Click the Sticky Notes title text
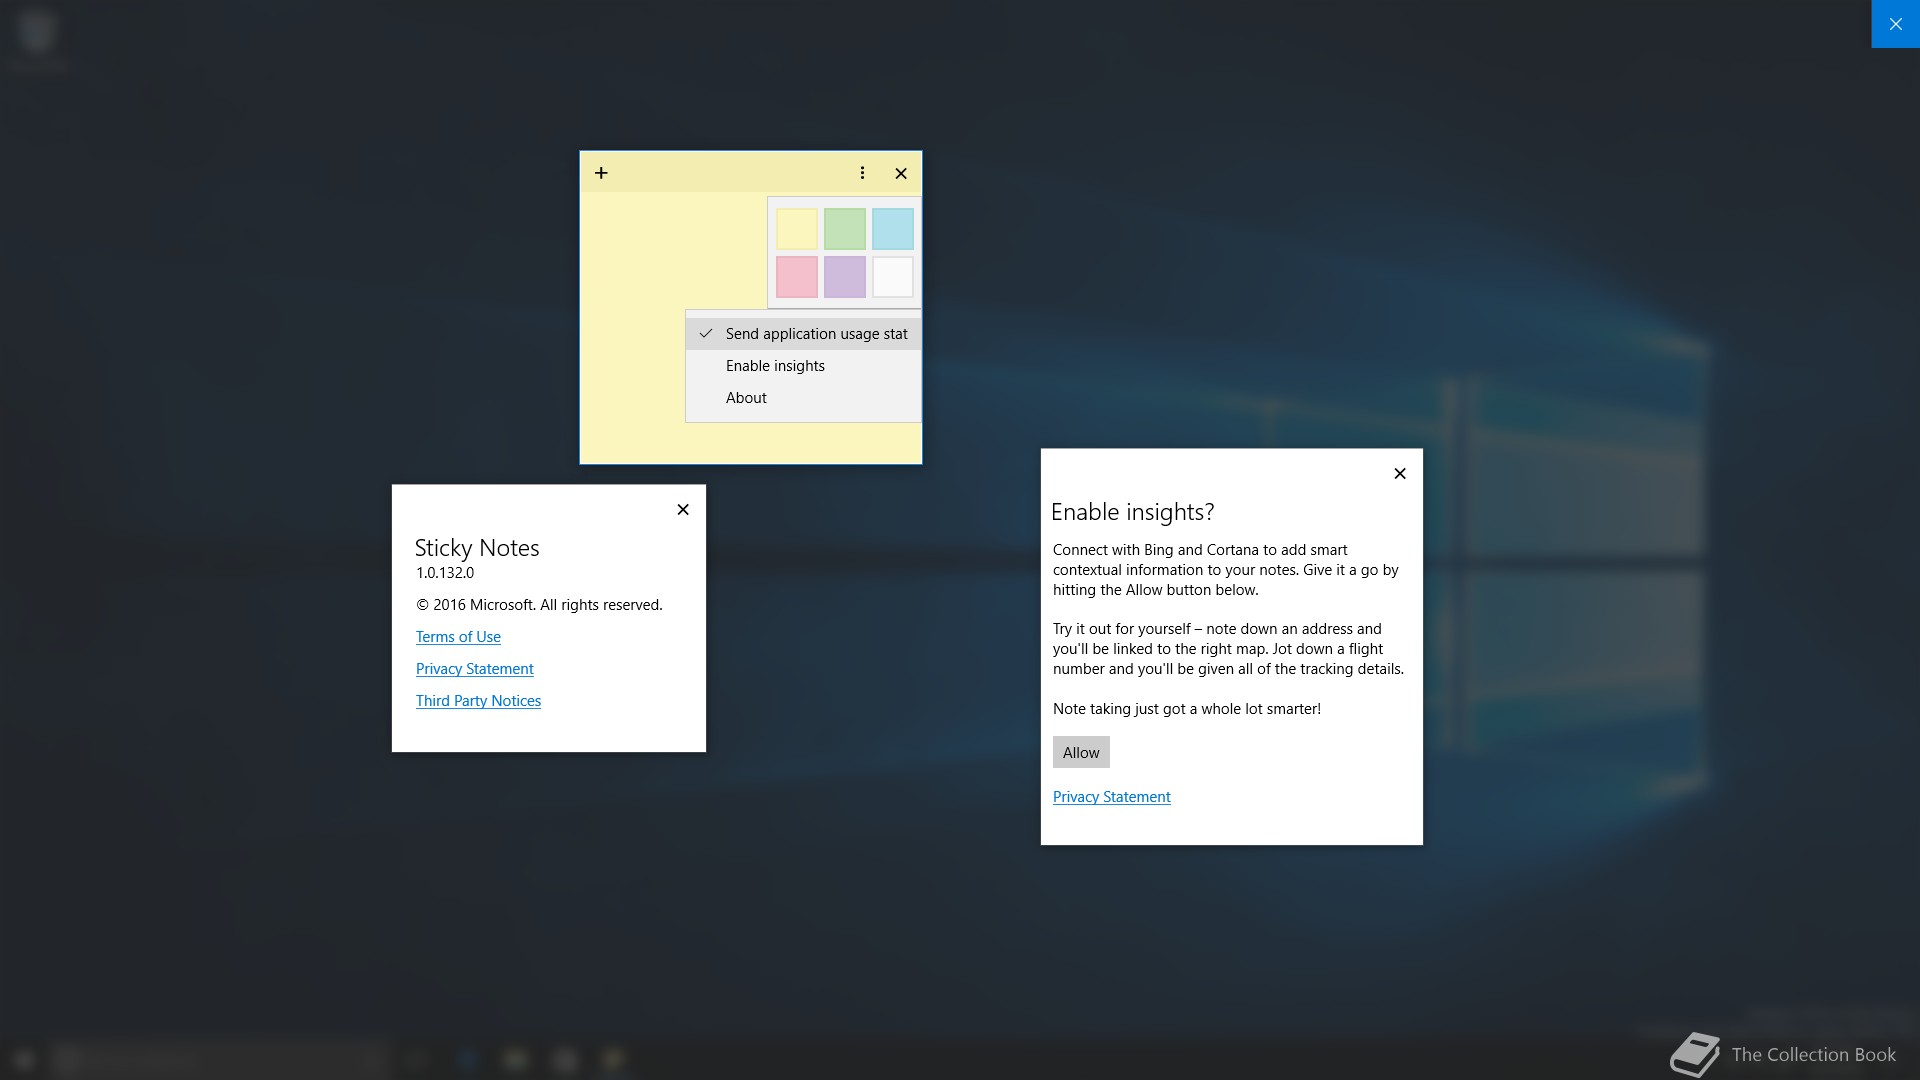 477,548
